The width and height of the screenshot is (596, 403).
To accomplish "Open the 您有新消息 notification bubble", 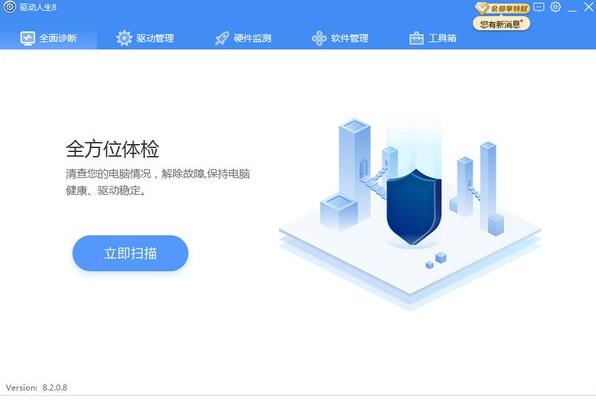I will pyautogui.click(x=501, y=24).
